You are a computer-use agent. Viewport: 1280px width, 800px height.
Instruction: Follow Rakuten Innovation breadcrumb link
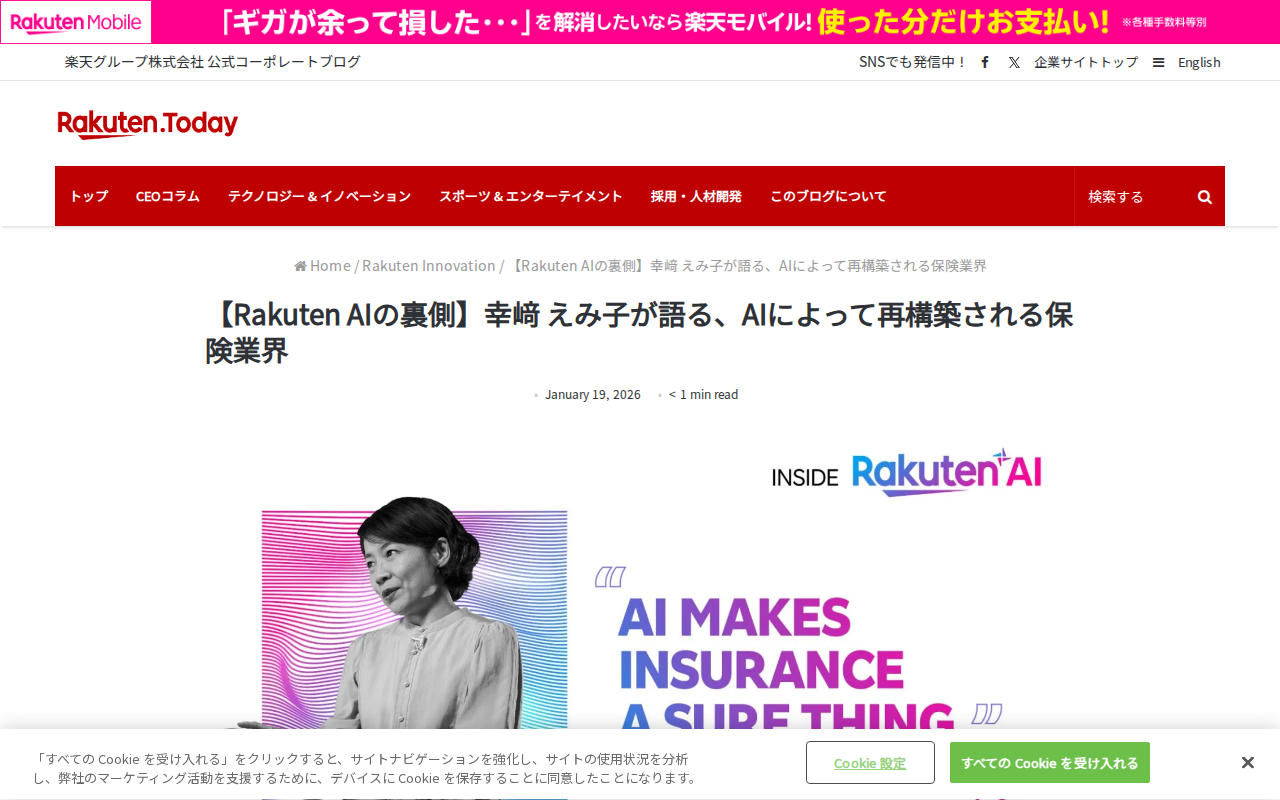click(429, 266)
